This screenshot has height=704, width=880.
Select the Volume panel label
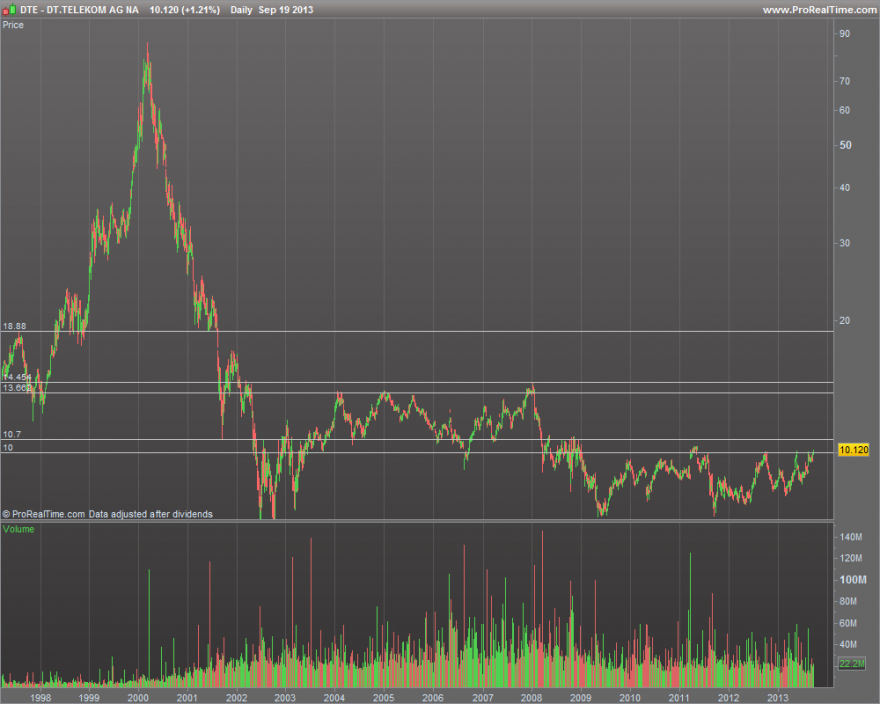[19, 529]
